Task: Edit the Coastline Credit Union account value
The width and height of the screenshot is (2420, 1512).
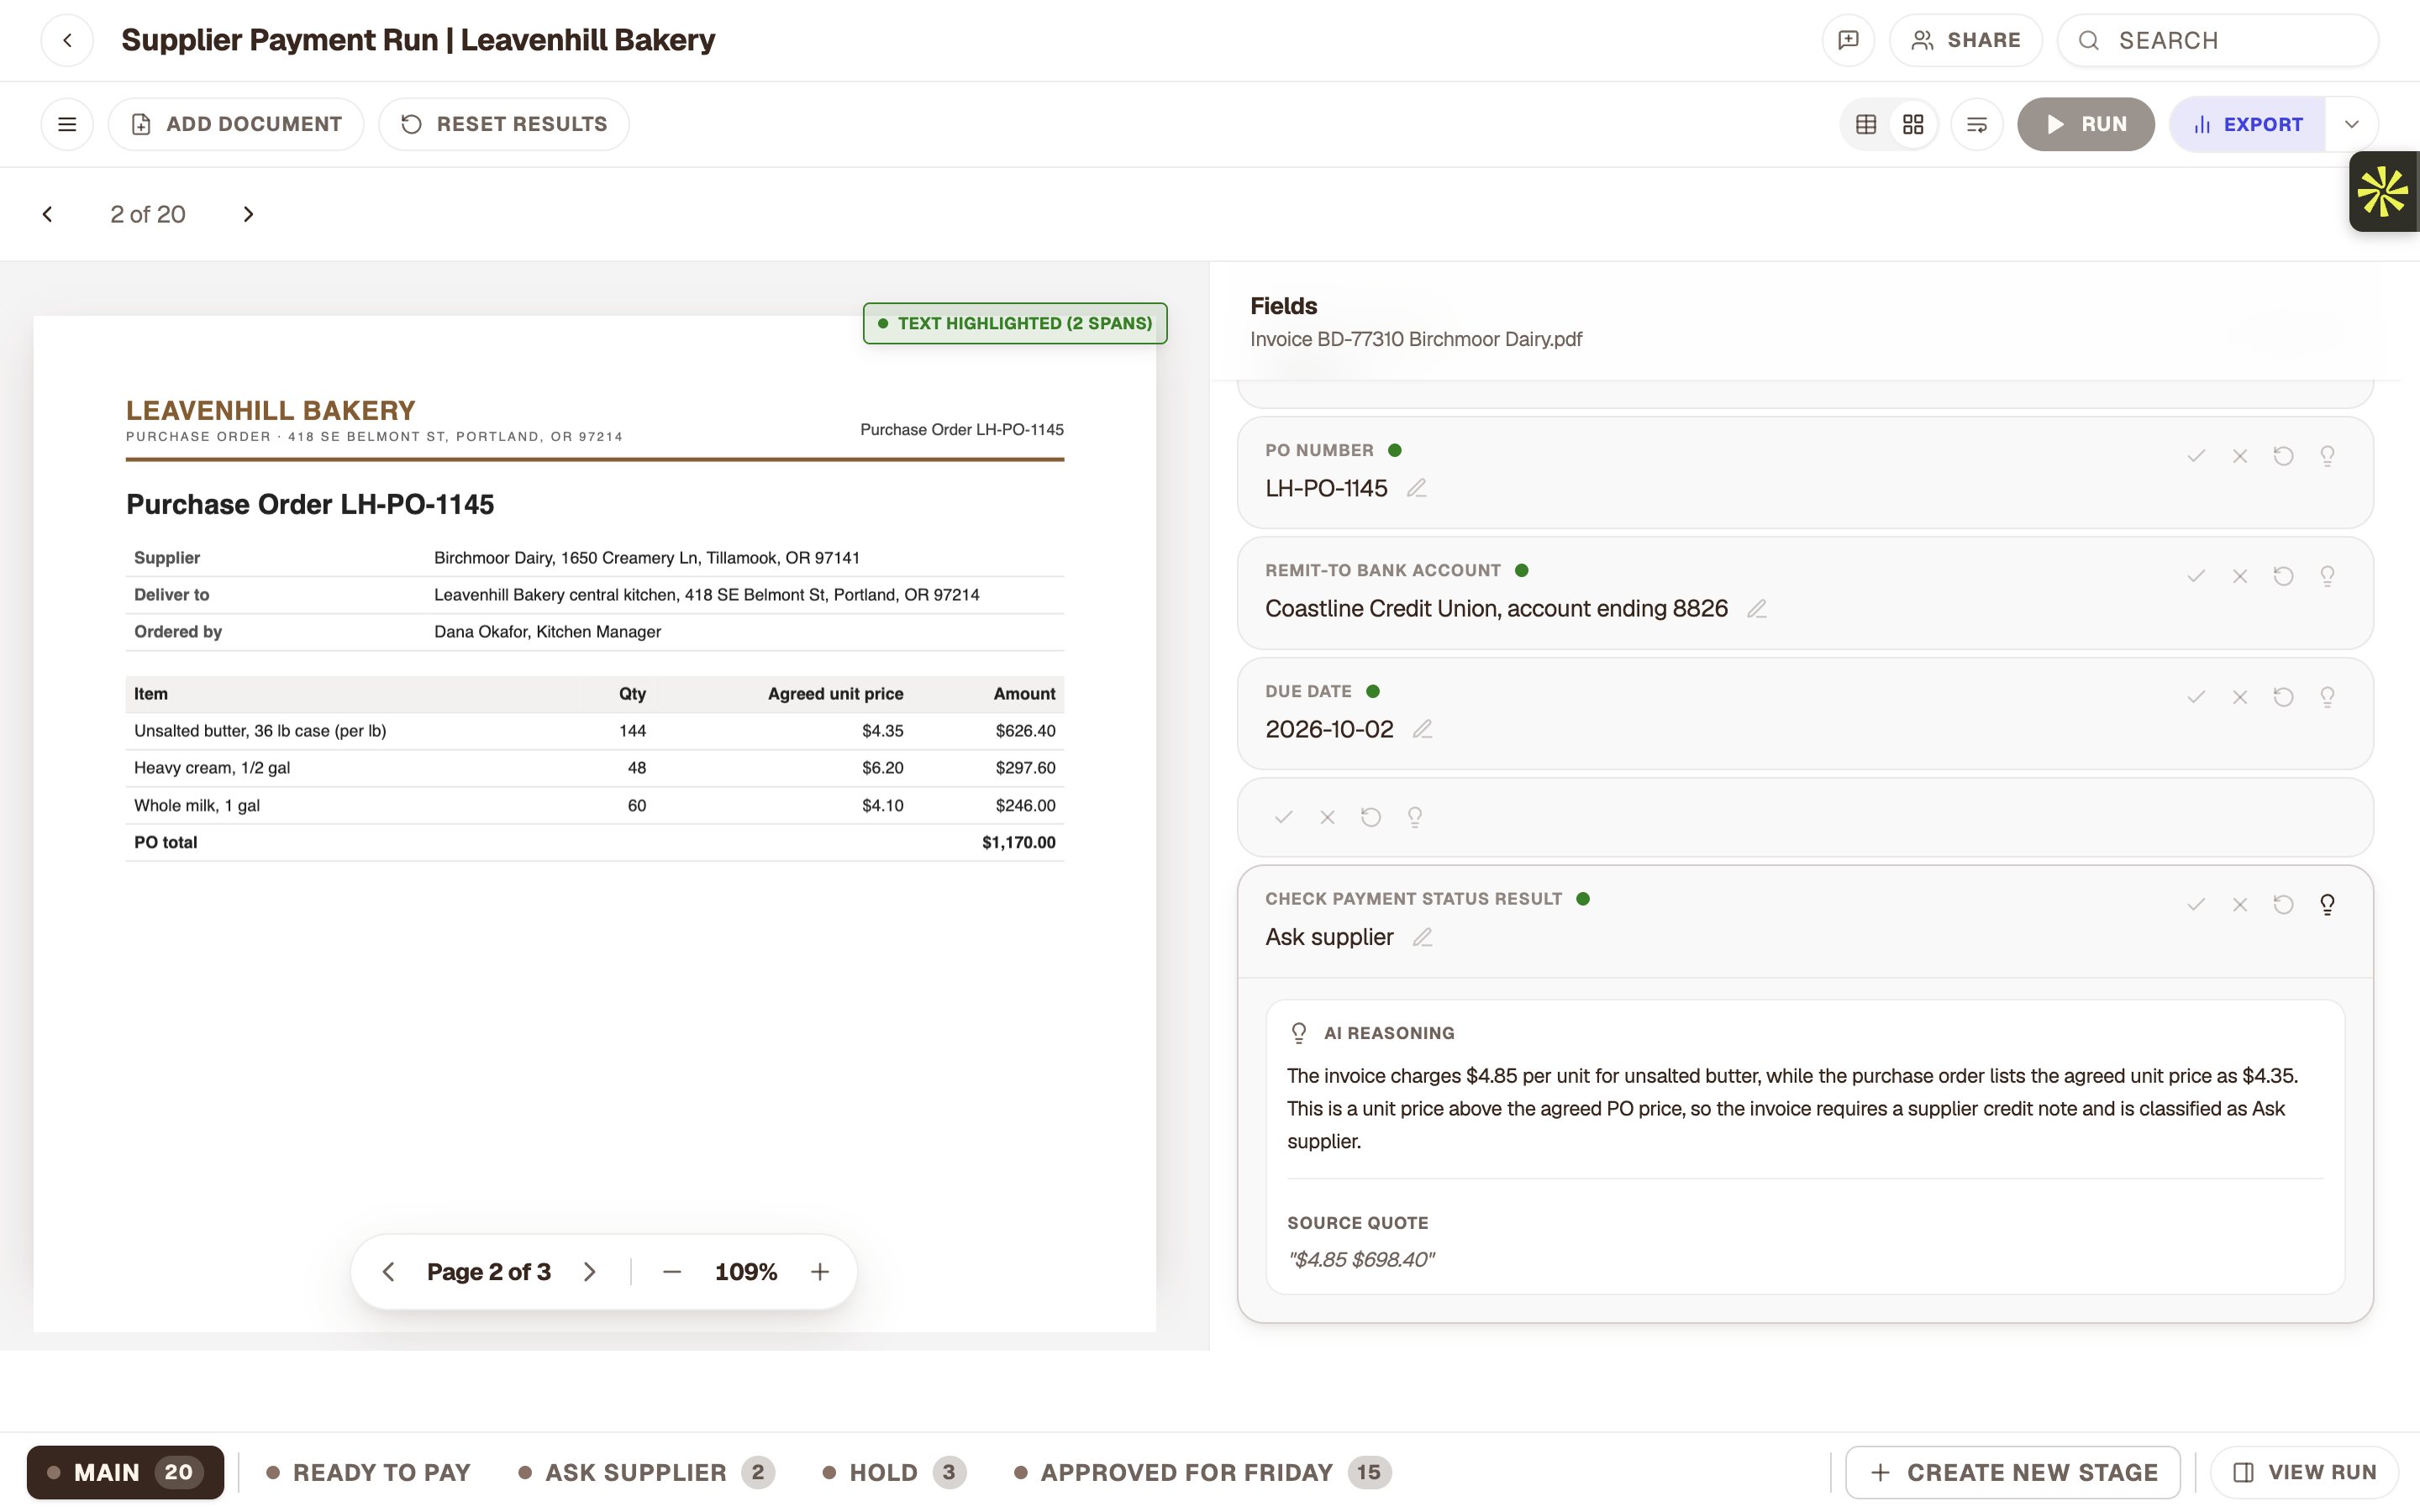Action: point(1757,608)
